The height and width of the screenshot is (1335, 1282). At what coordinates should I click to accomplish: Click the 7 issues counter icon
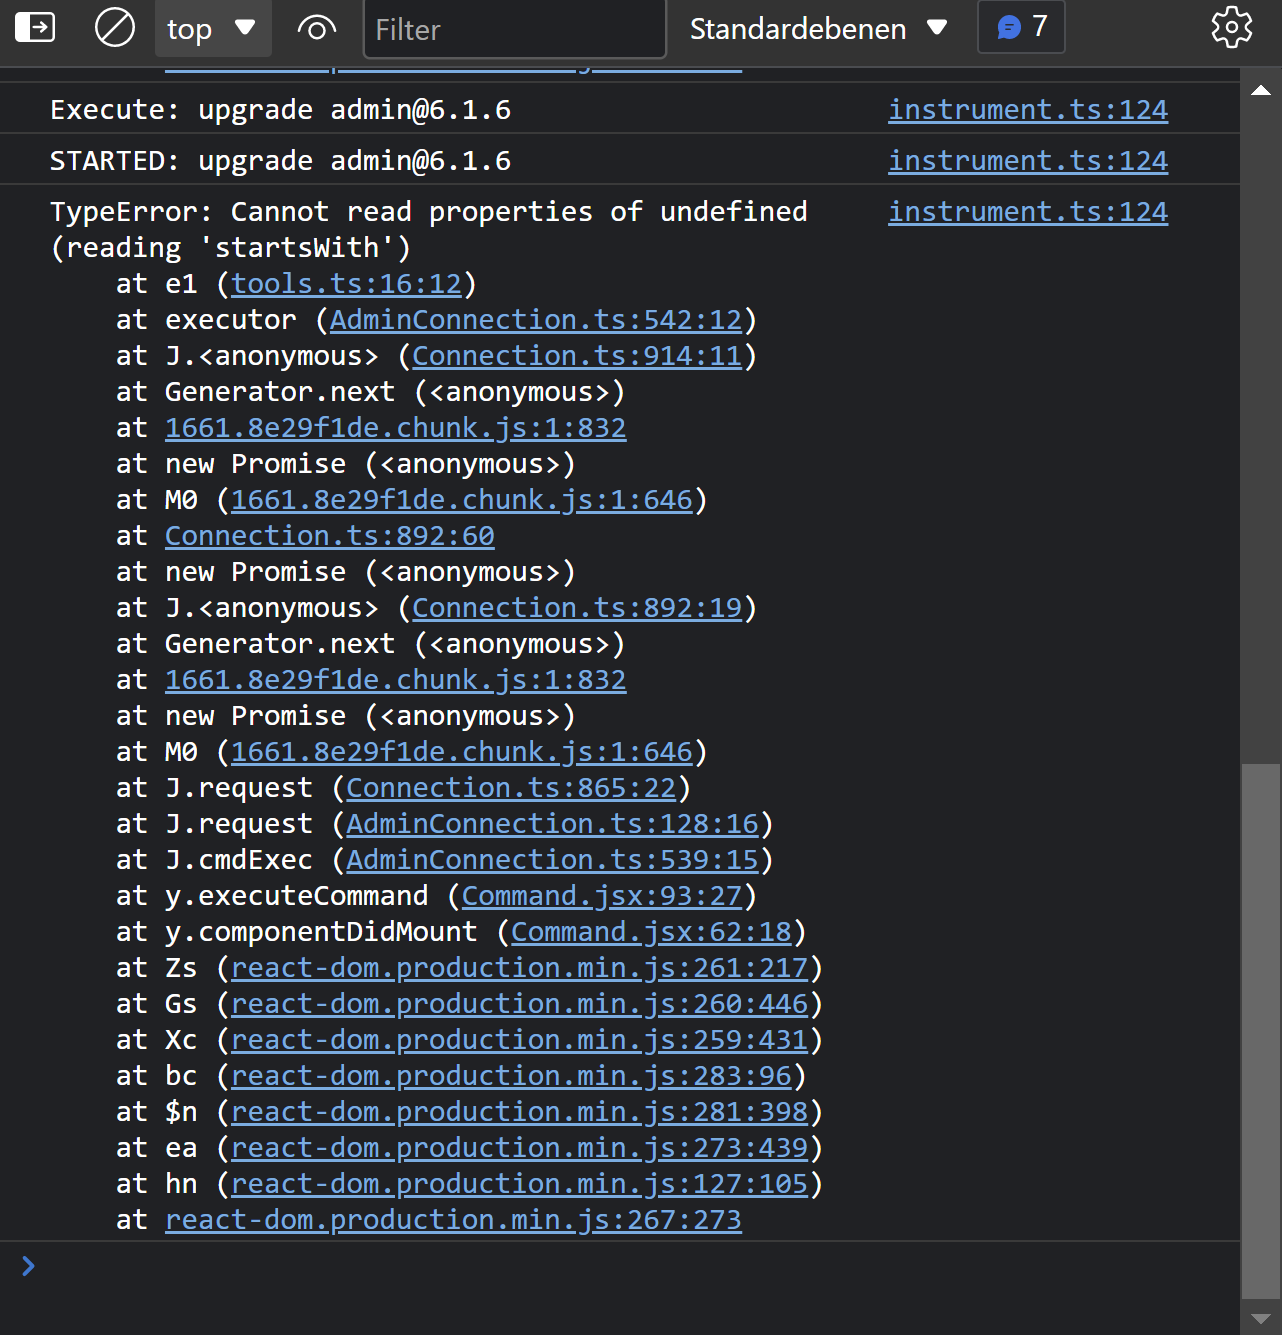(1020, 27)
